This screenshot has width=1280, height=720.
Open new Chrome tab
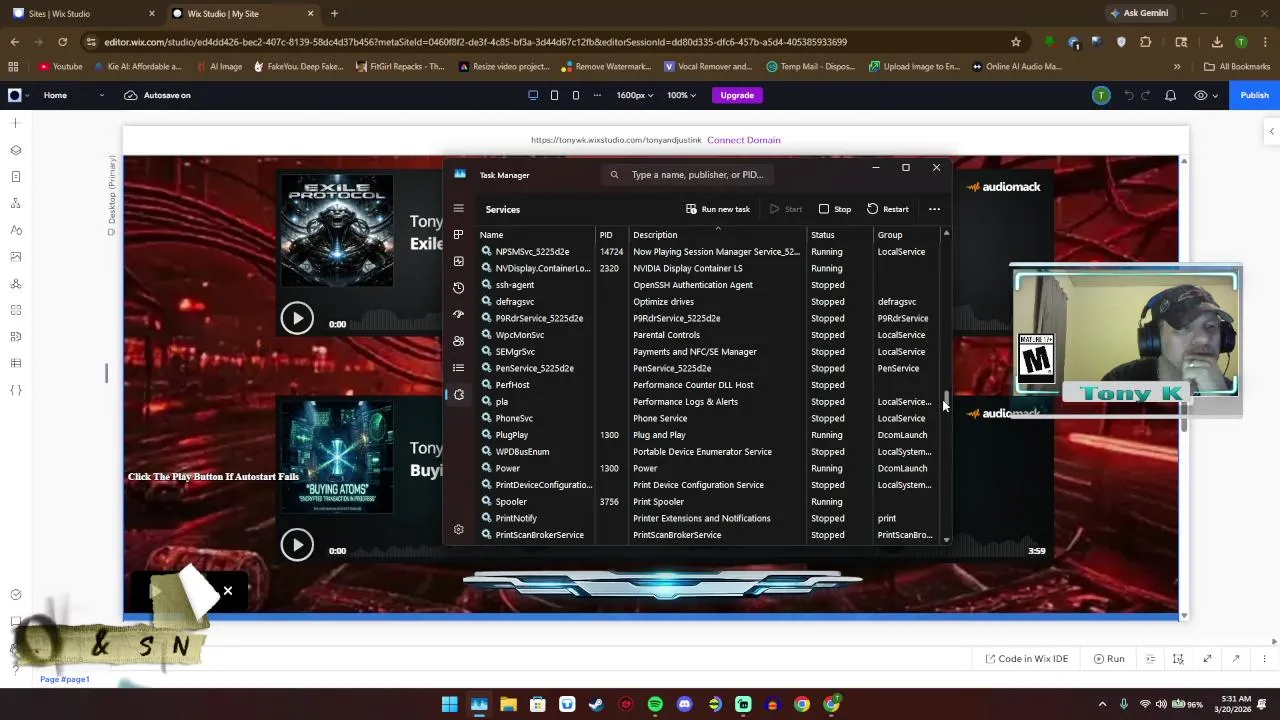[x=334, y=13]
